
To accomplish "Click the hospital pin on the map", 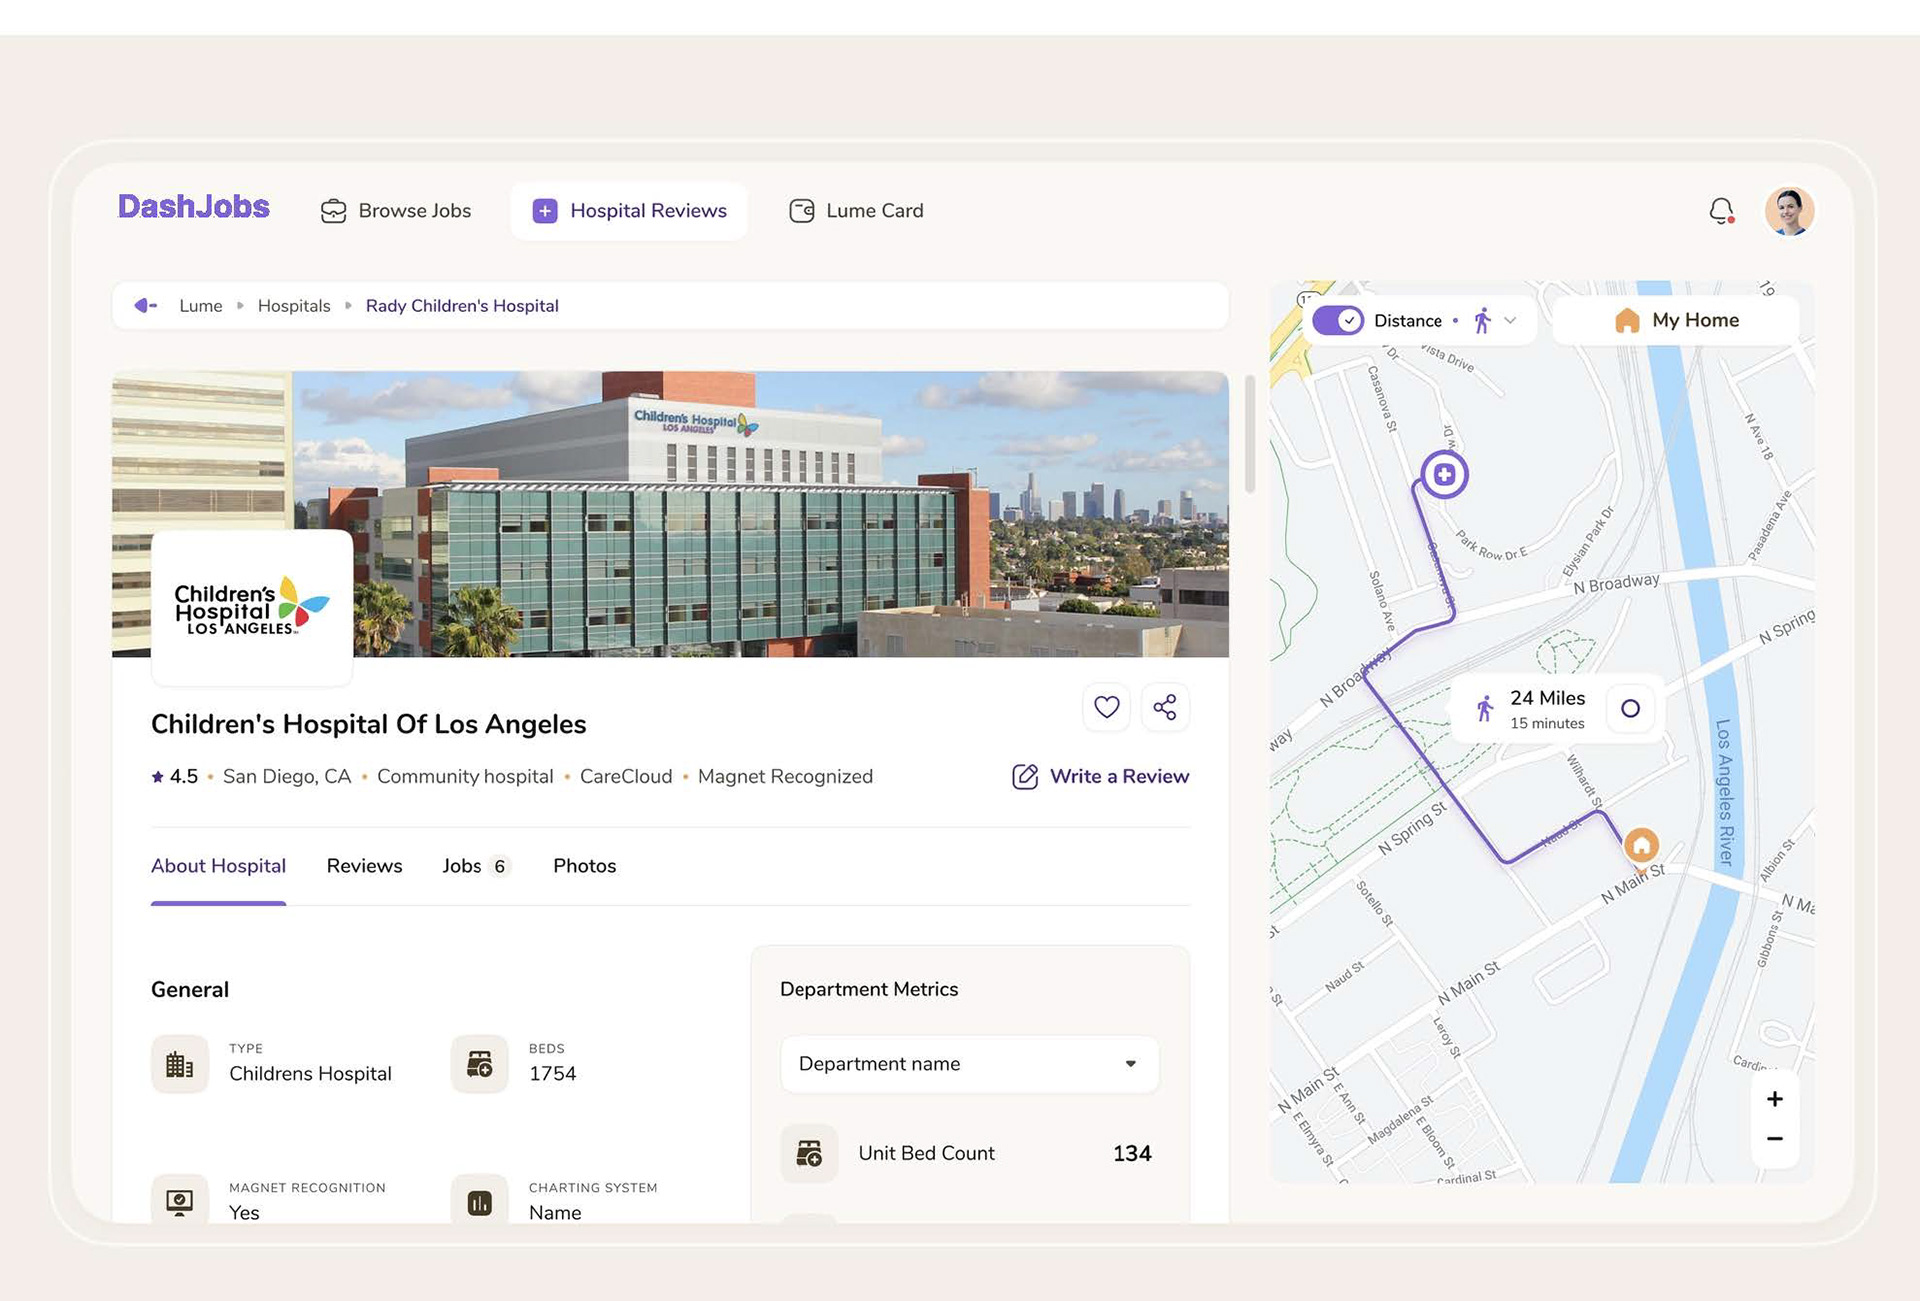I will point(1444,475).
